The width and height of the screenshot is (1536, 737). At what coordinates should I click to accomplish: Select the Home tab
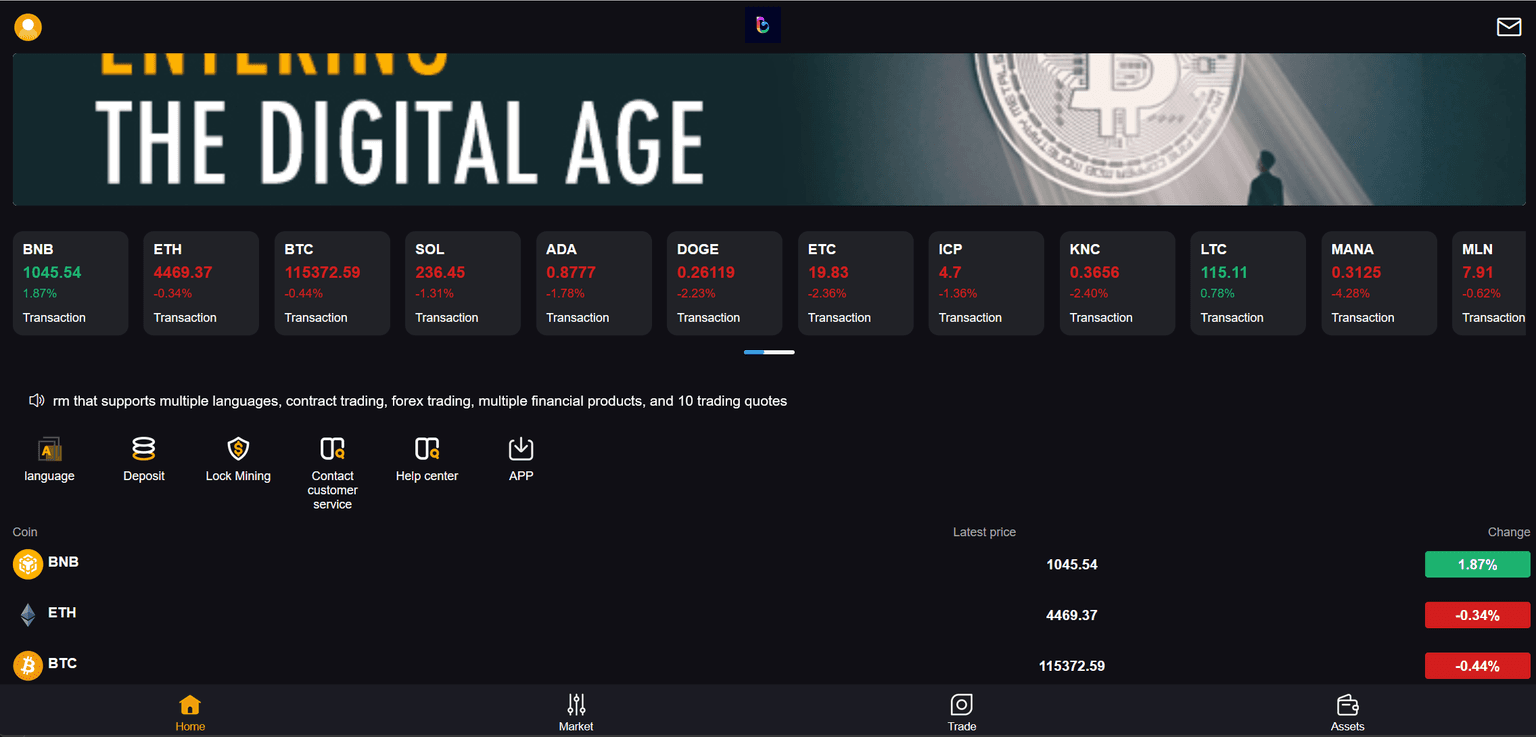[x=190, y=712]
